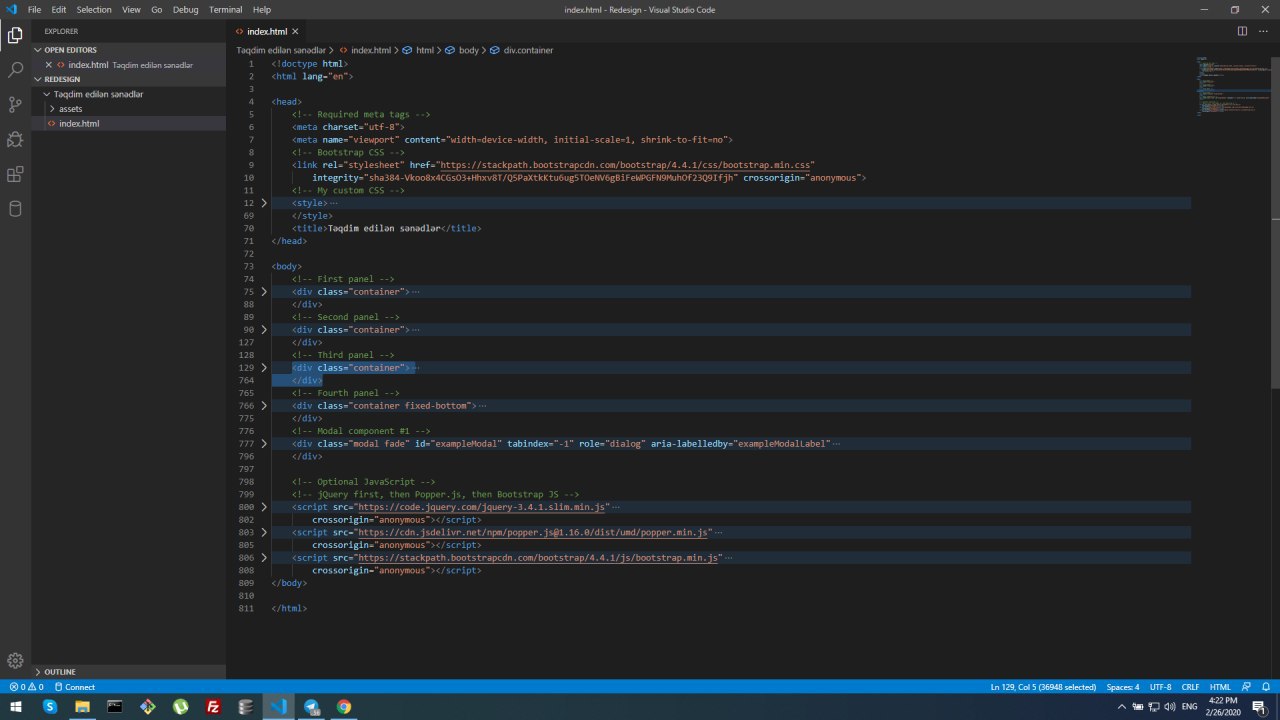The width and height of the screenshot is (1280, 720).
Task: Open the notifications bell in status bar
Action: 1266,687
